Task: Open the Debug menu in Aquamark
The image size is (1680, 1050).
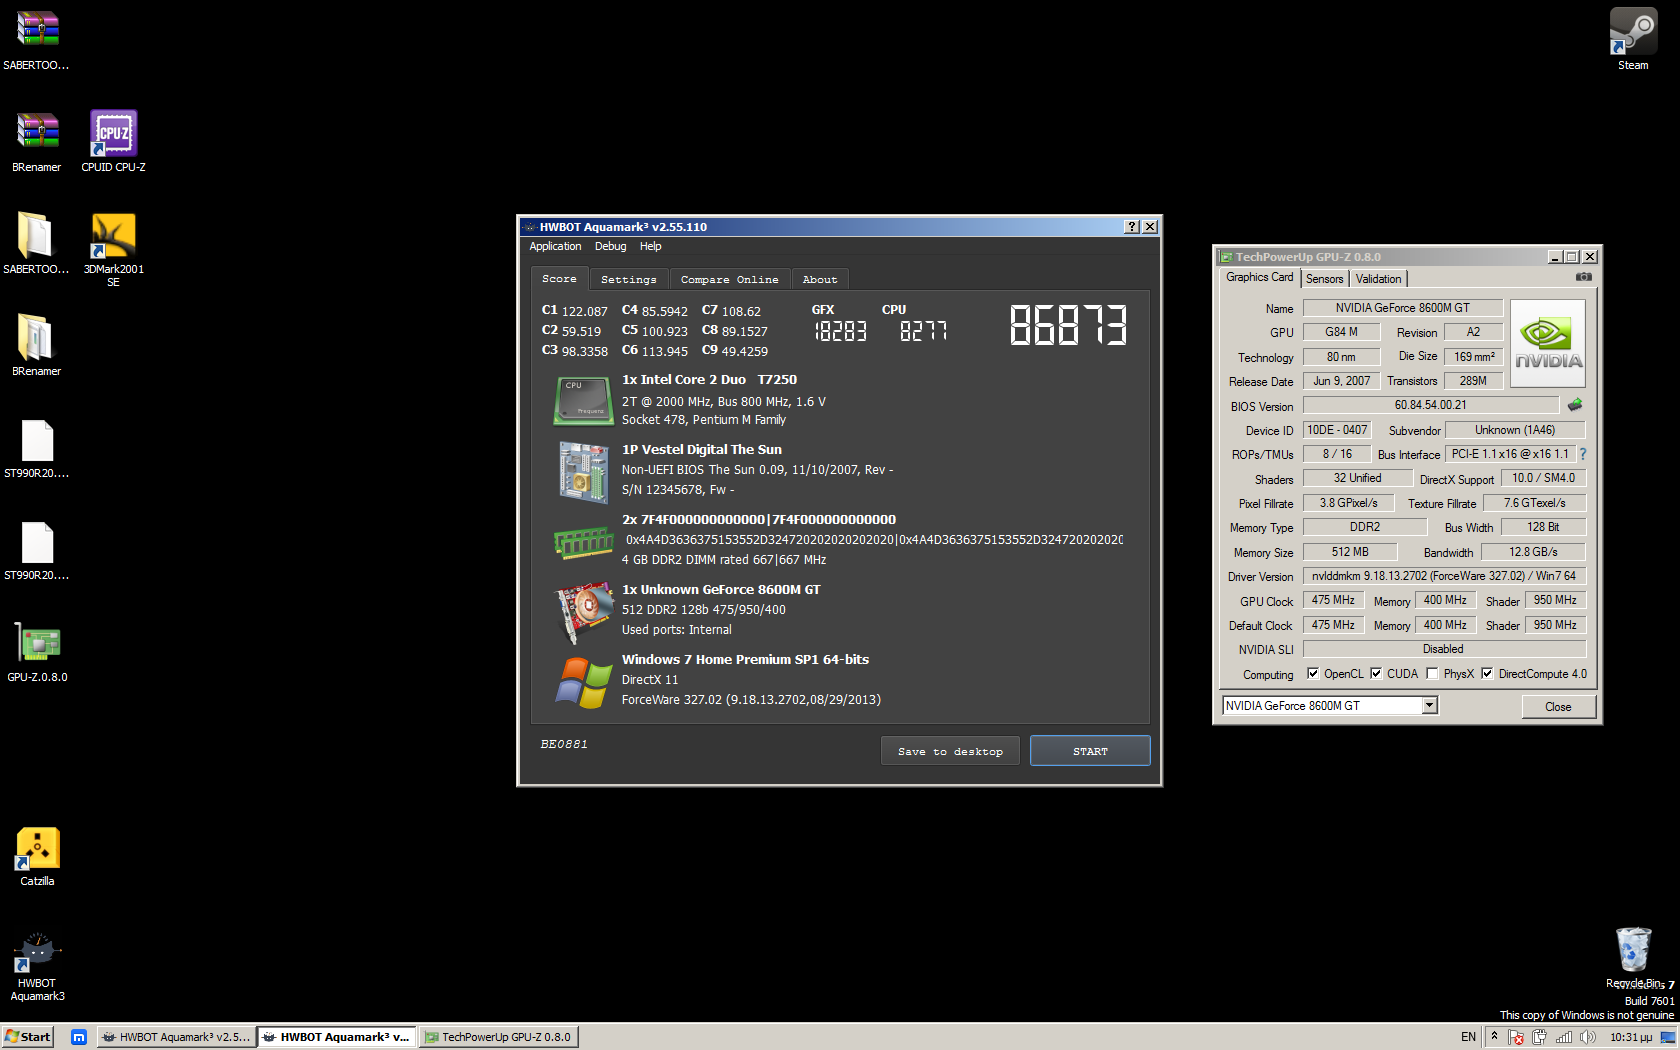Action: [x=610, y=246]
